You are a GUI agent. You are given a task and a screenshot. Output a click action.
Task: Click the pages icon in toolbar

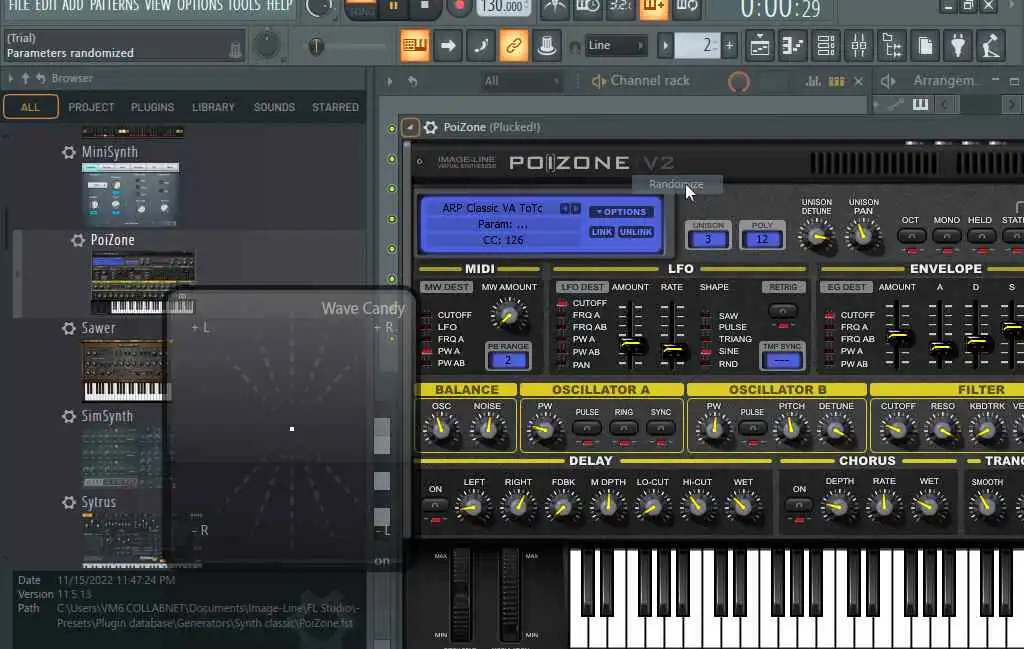click(925, 46)
